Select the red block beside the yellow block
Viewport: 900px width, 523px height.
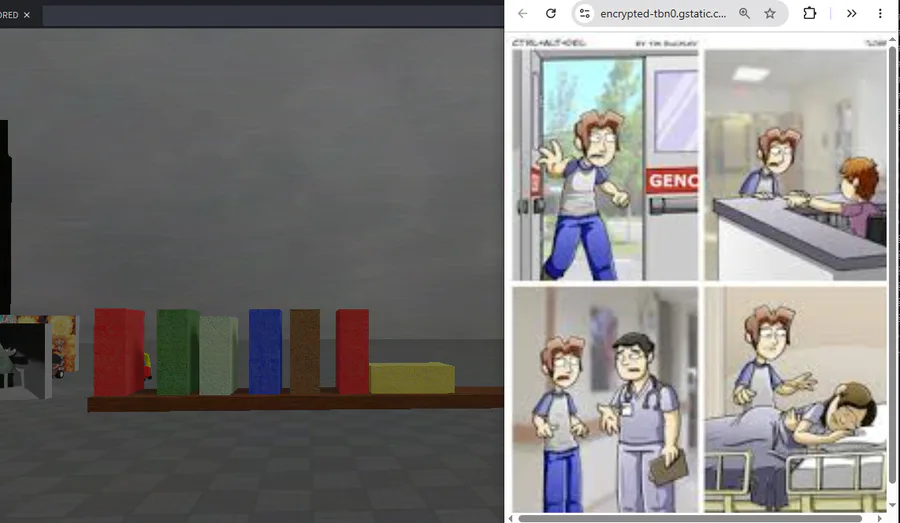click(352, 351)
